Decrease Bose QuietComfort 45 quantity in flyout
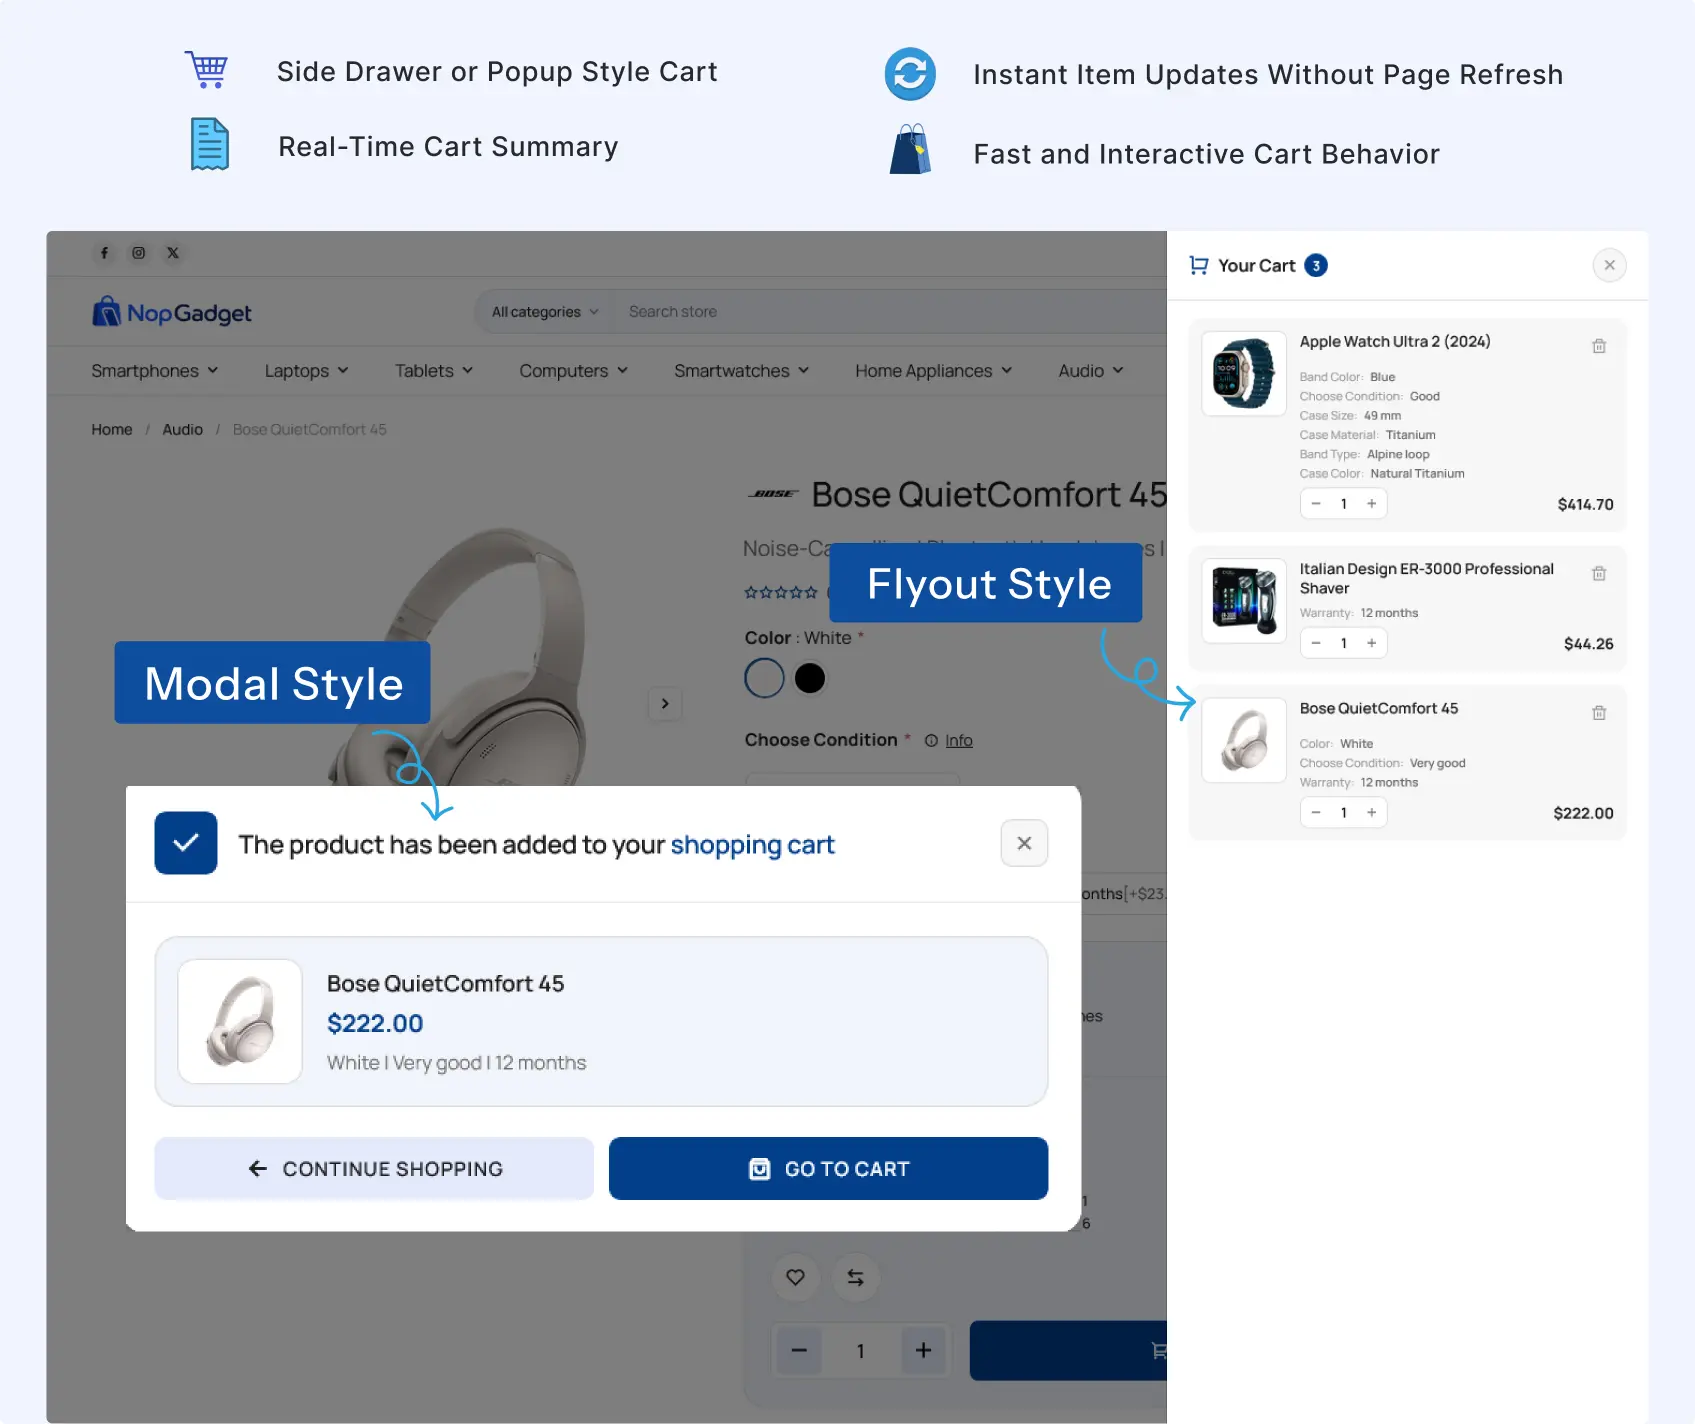Screen dimensions: 1695x1424 [1316, 813]
